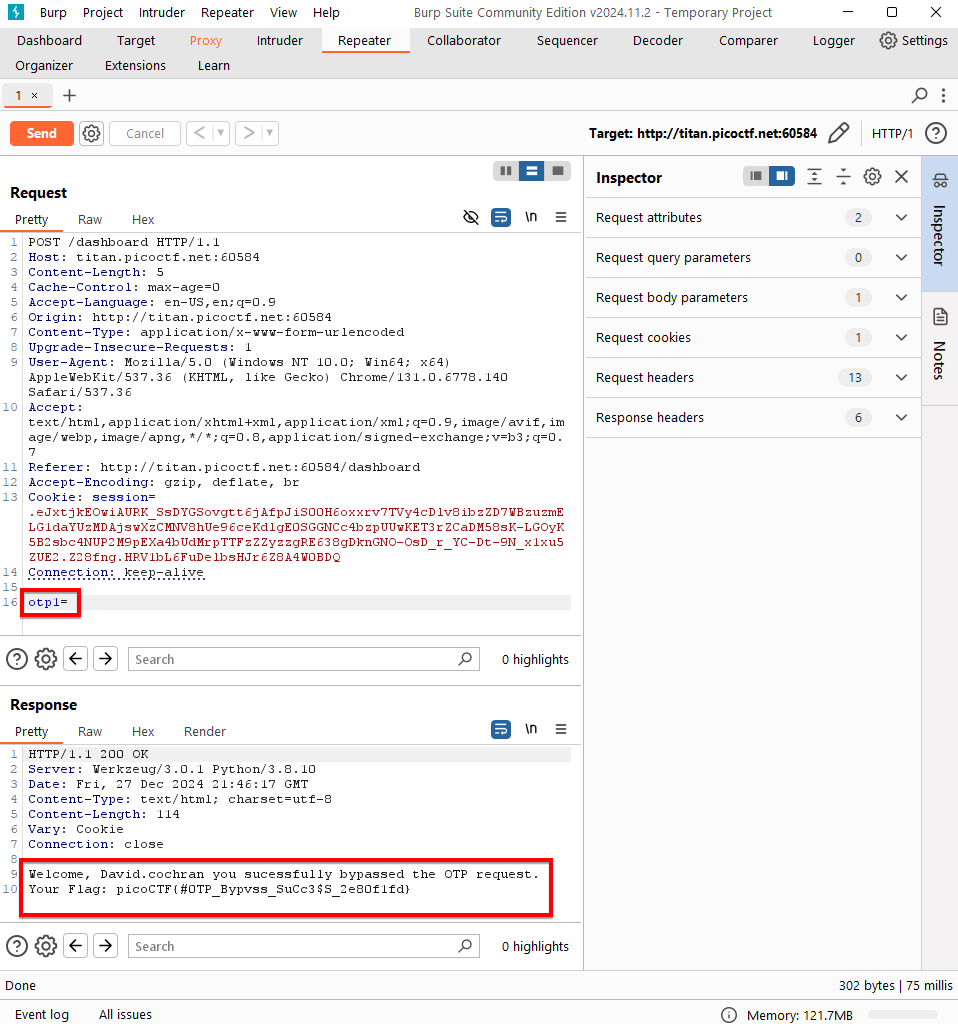The image size is (958, 1024).
Task: Click the Request search input field
Action: coord(304,659)
